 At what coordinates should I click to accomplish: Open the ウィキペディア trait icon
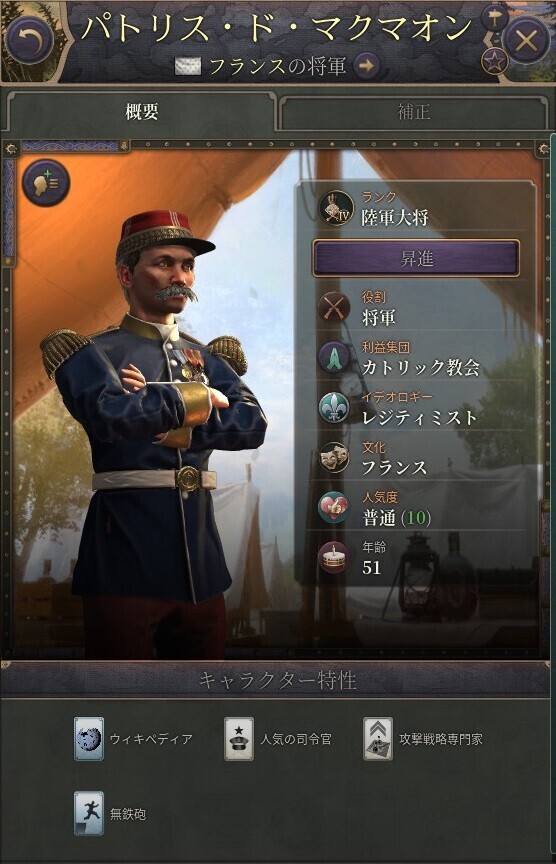click(x=89, y=739)
